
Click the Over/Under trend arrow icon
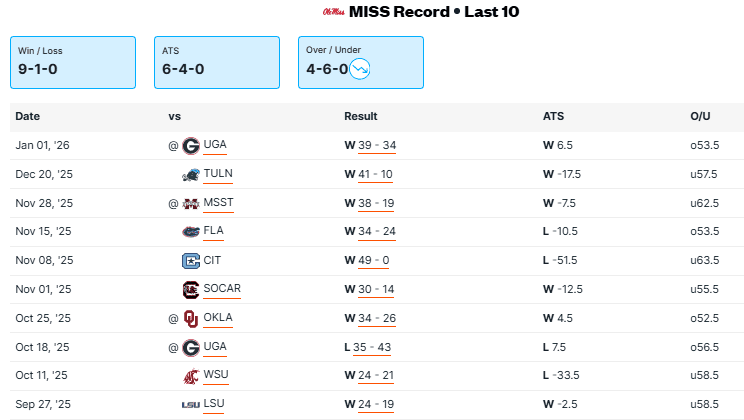click(361, 69)
